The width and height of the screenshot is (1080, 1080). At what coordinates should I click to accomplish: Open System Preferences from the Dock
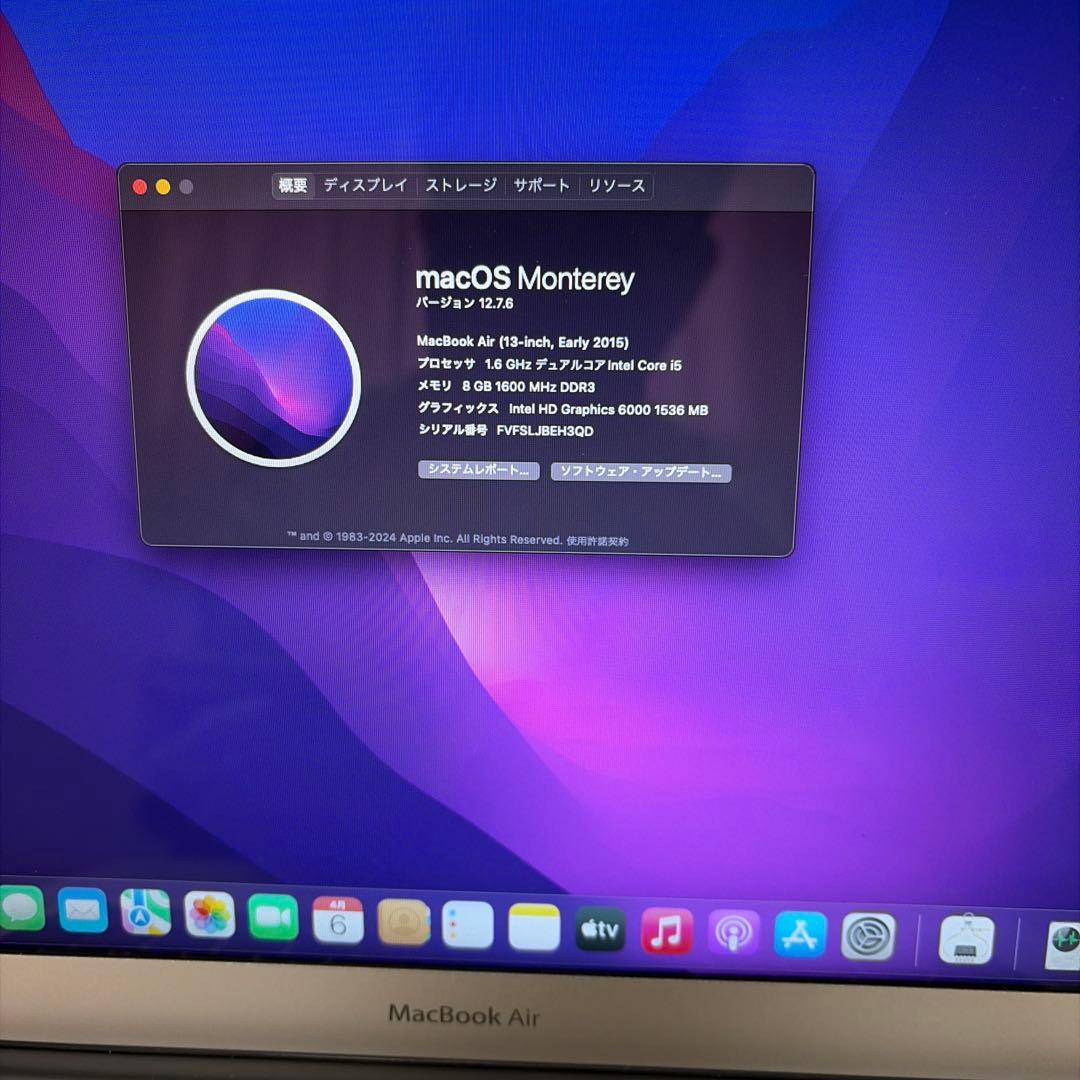865,935
